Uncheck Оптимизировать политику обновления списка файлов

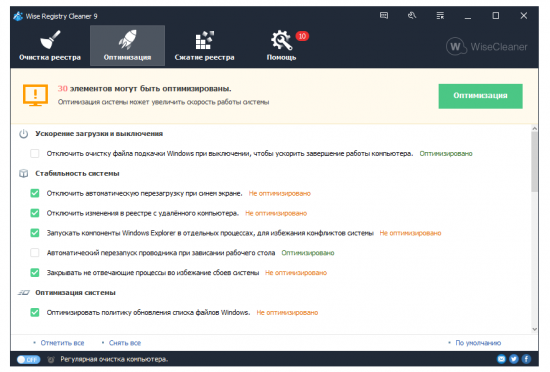click(x=35, y=312)
